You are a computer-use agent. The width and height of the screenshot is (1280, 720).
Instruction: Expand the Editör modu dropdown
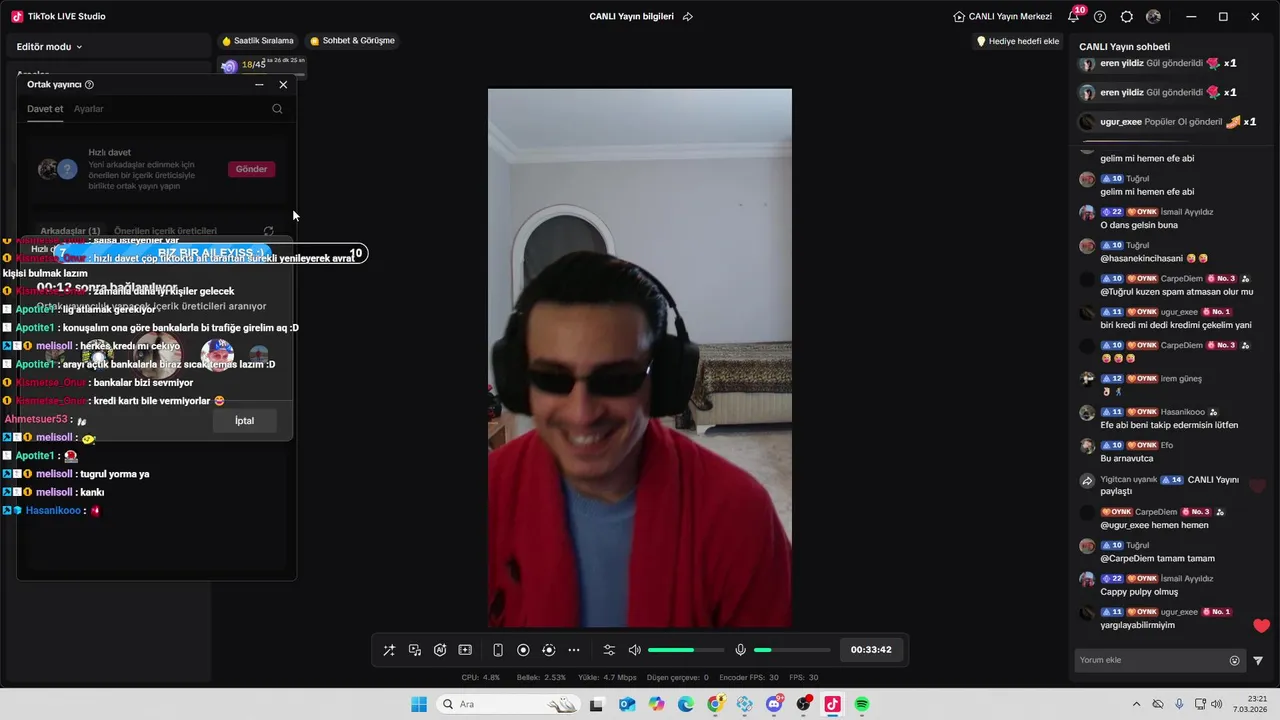pyautogui.click(x=49, y=47)
